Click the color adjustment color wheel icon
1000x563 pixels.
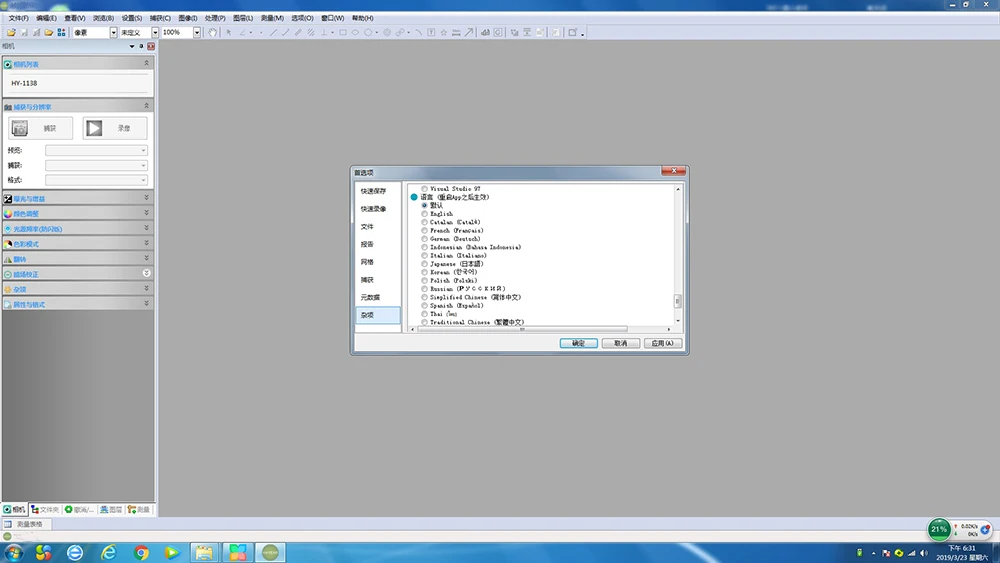tap(8, 214)
